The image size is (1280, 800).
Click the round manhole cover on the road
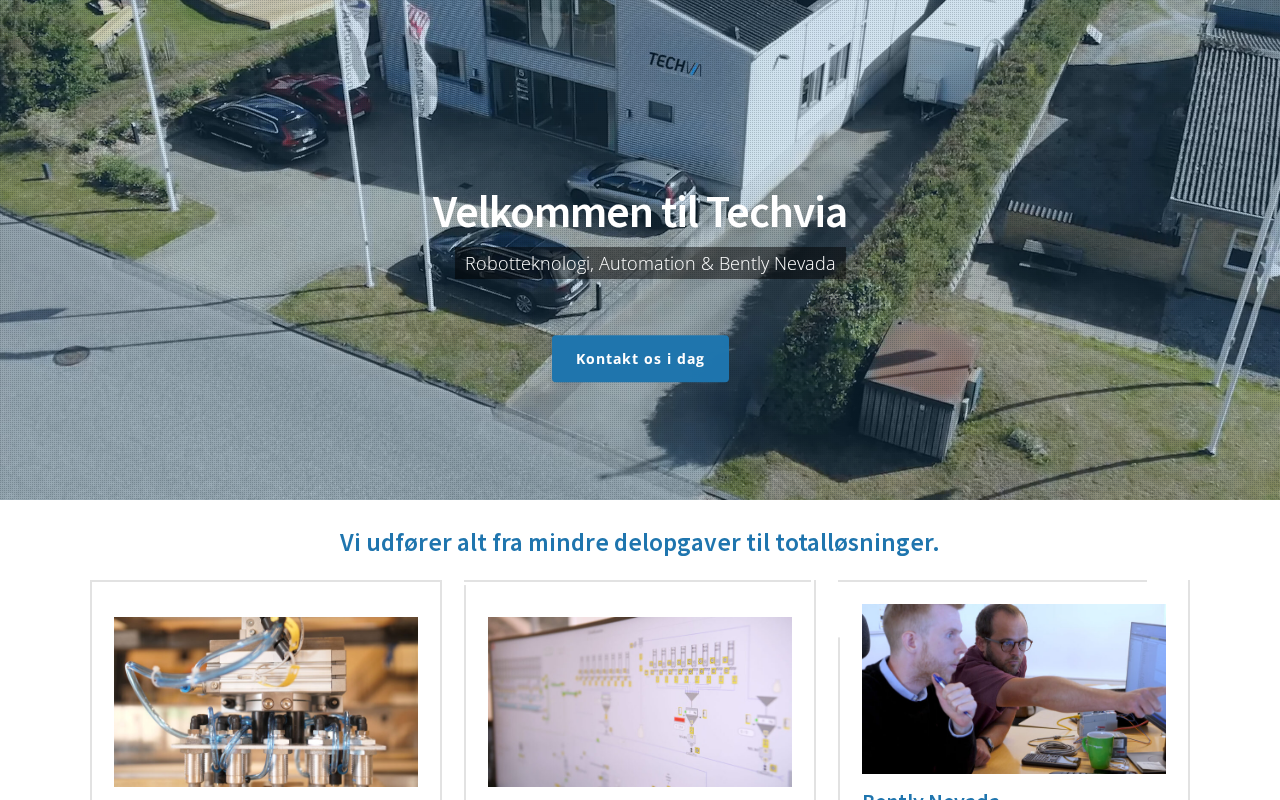click(71, 356)
